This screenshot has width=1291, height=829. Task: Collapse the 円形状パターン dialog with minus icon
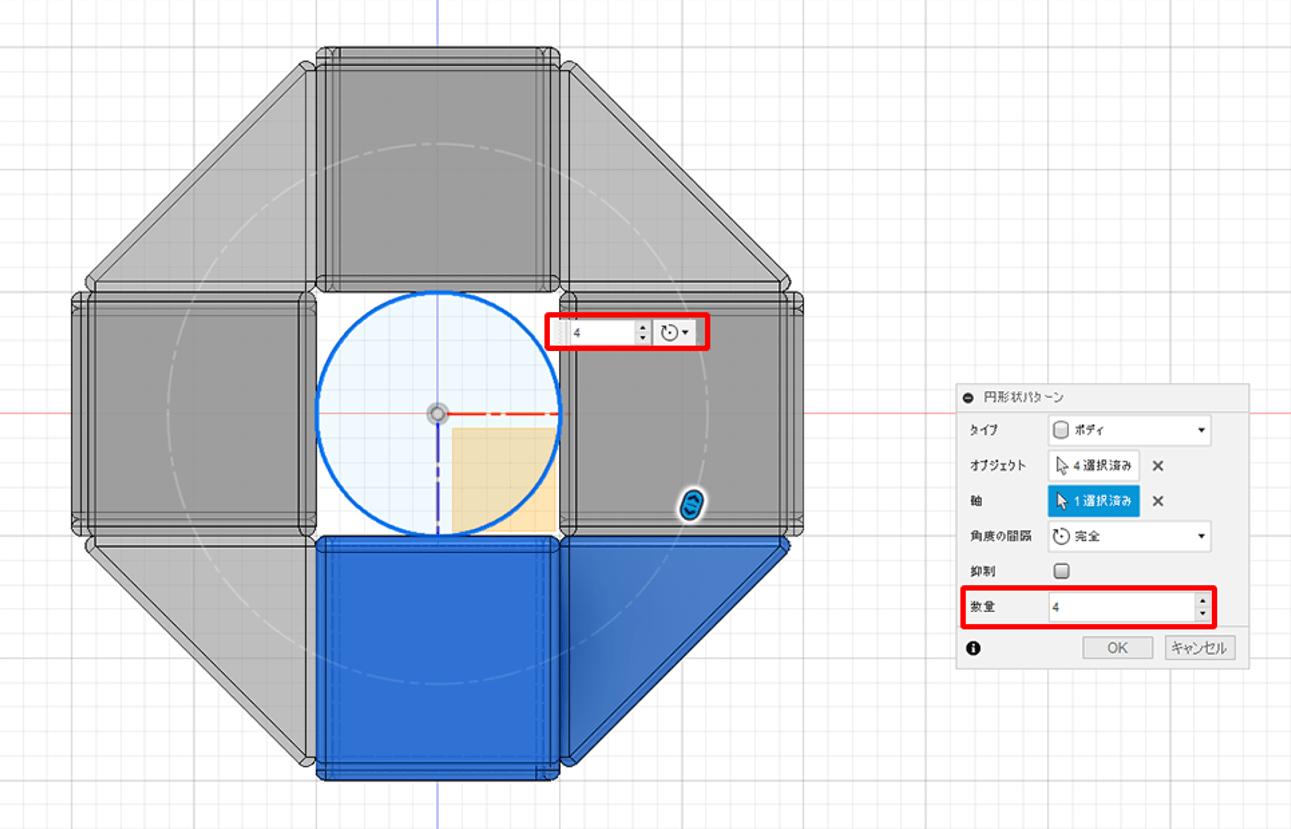click(967, 397)
